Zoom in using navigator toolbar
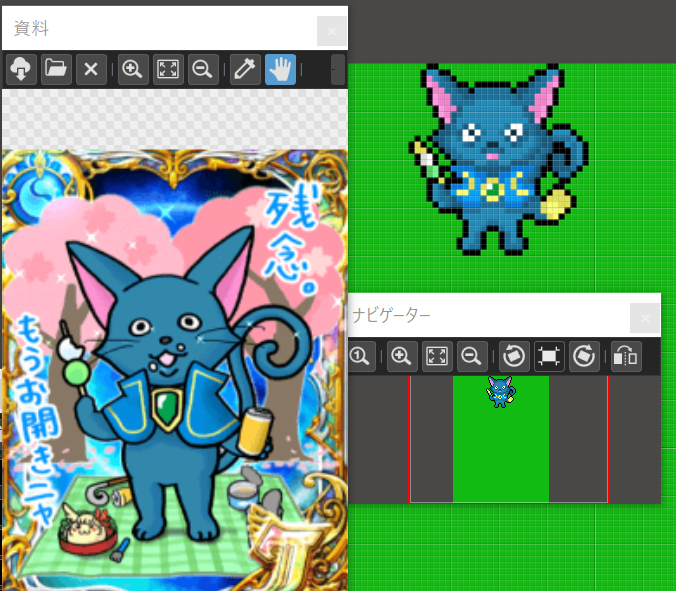 [401, 356]
